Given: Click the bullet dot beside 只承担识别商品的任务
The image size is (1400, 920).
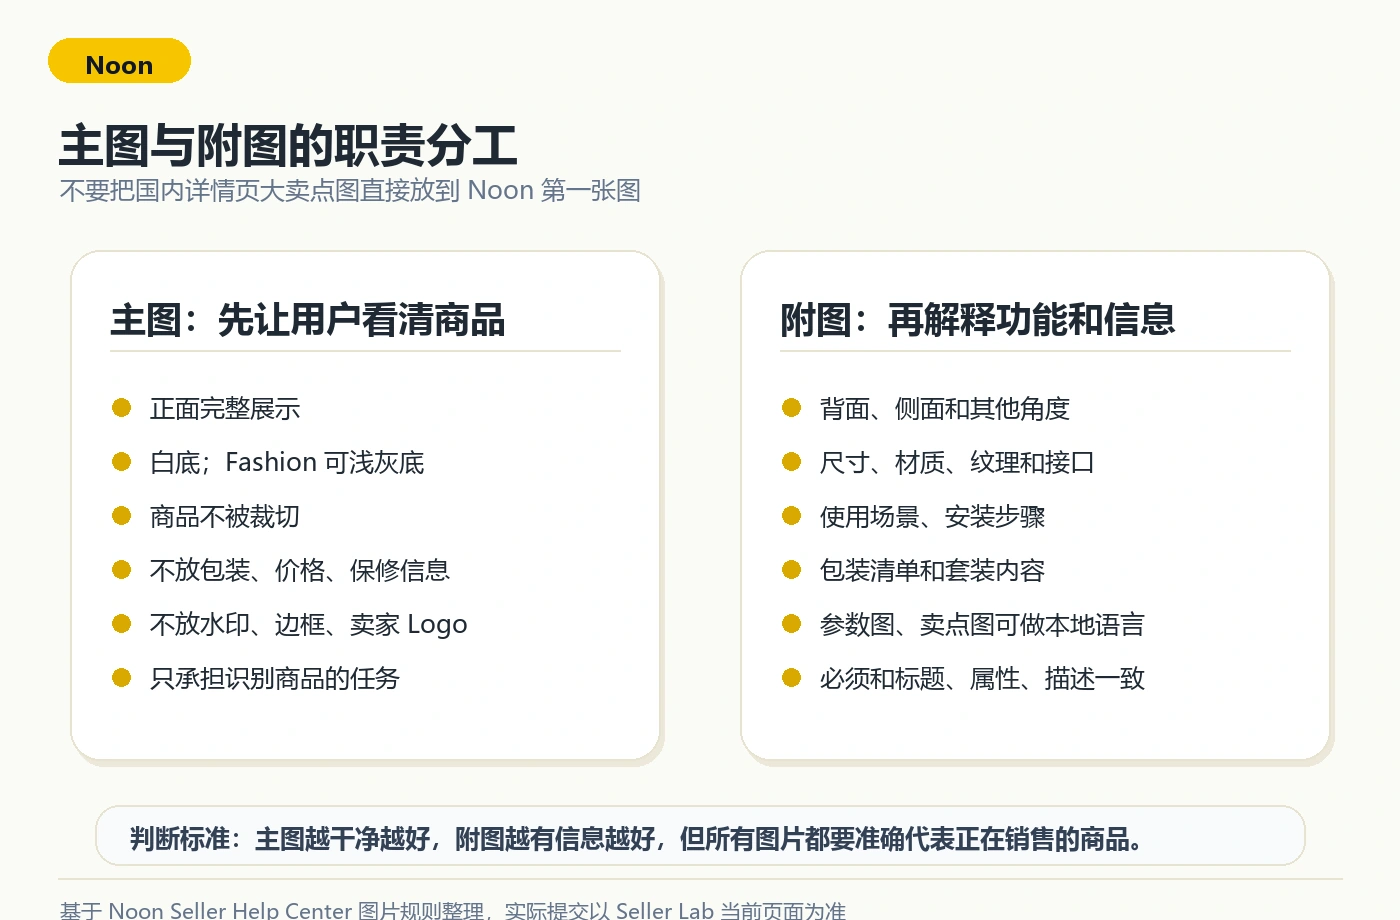Looking at the screenshot, I should click(122, 677).
